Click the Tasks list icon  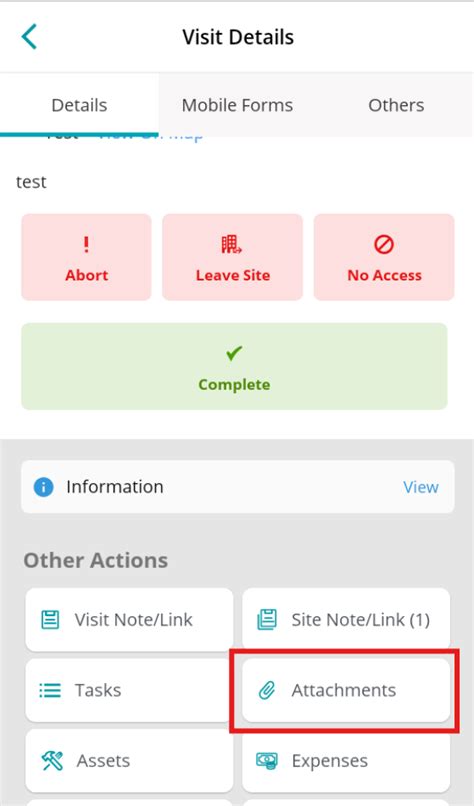[x=50, y=690]
